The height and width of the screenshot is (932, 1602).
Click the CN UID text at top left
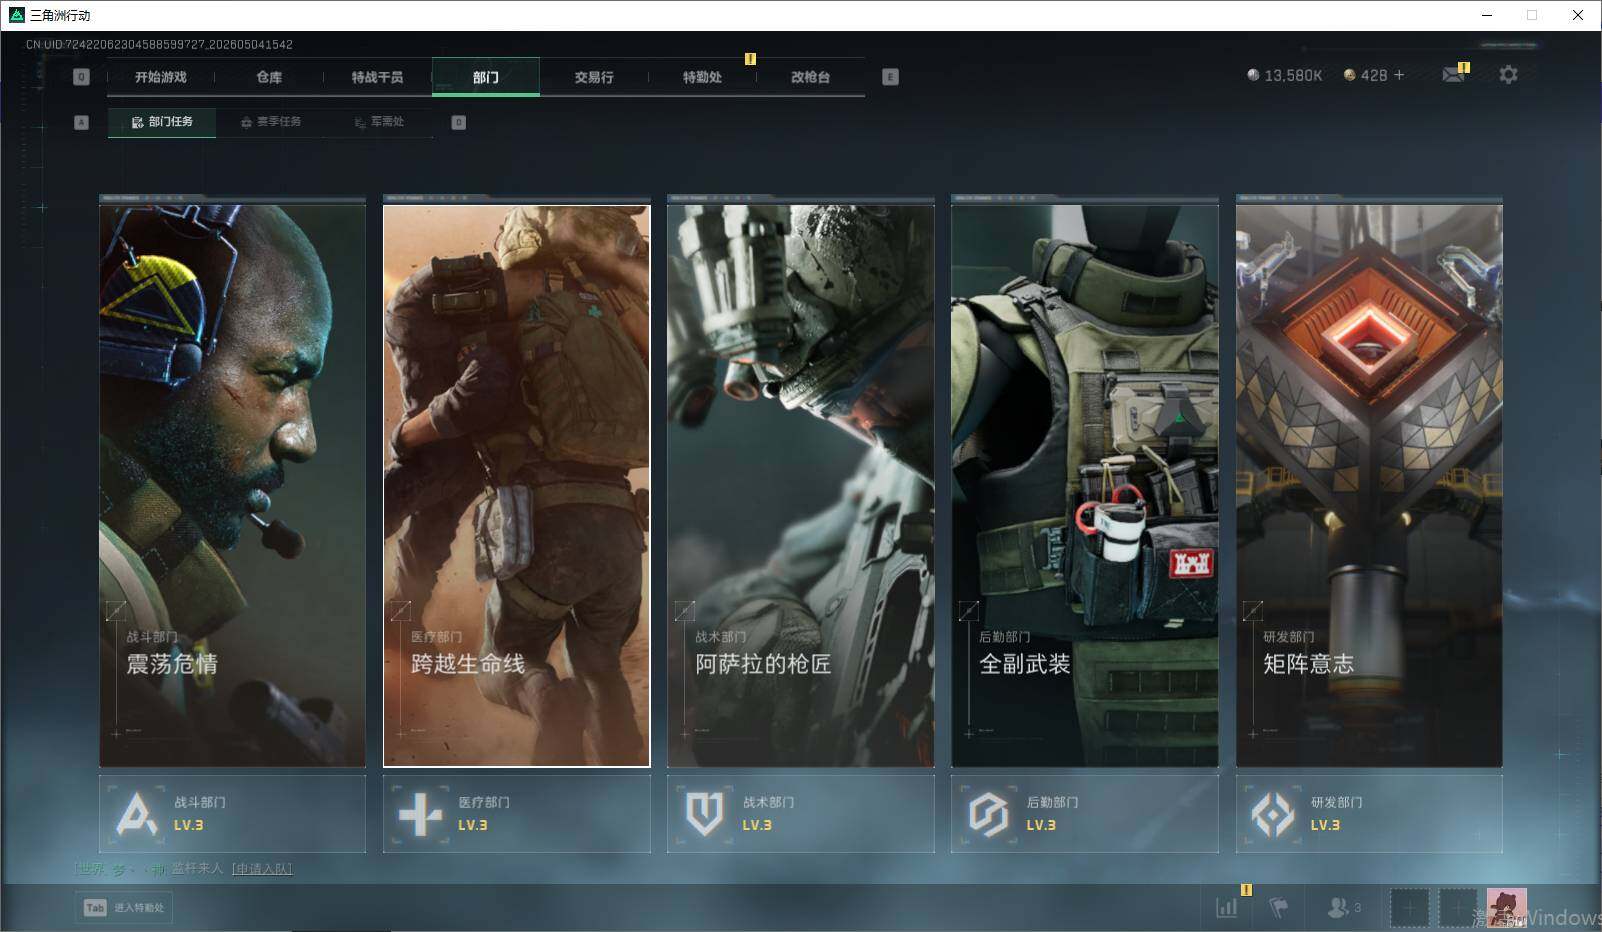tap(159, 45)
